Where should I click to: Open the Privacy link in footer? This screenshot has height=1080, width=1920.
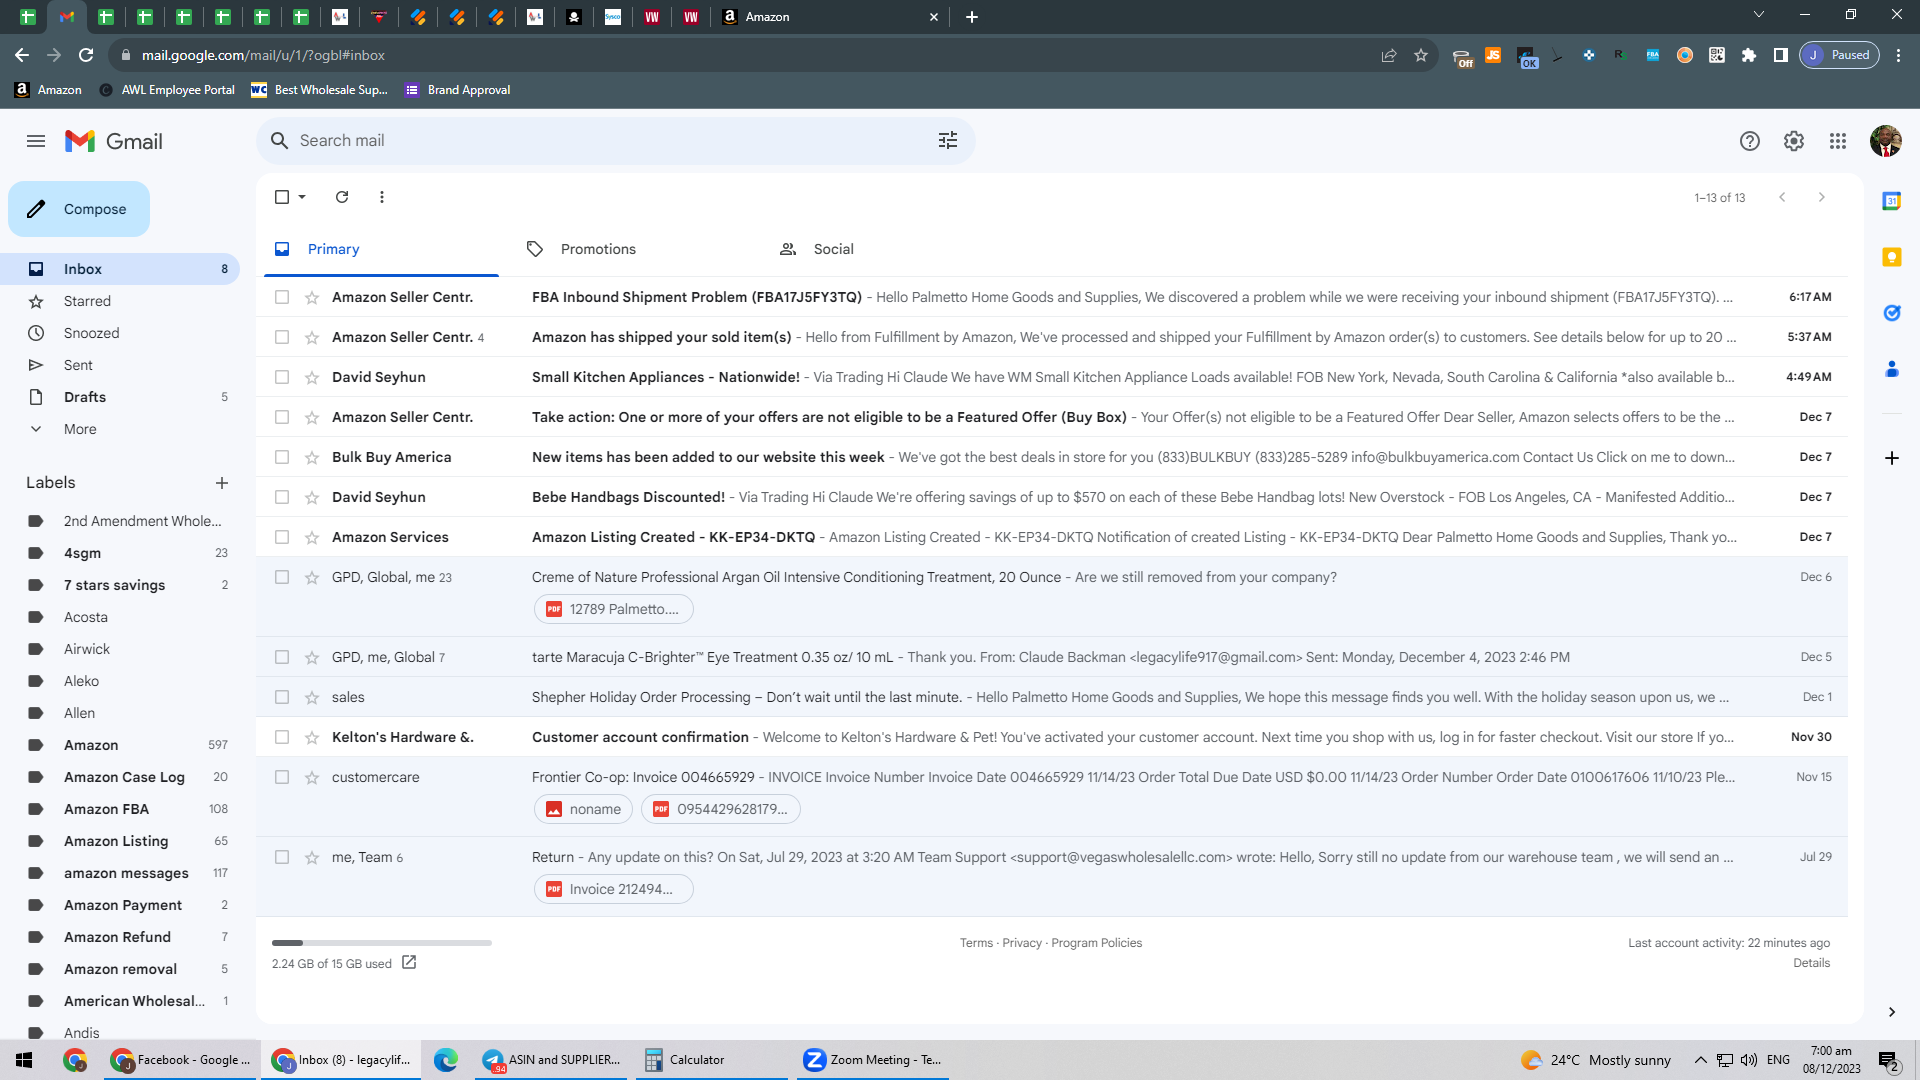[1022, 943]
